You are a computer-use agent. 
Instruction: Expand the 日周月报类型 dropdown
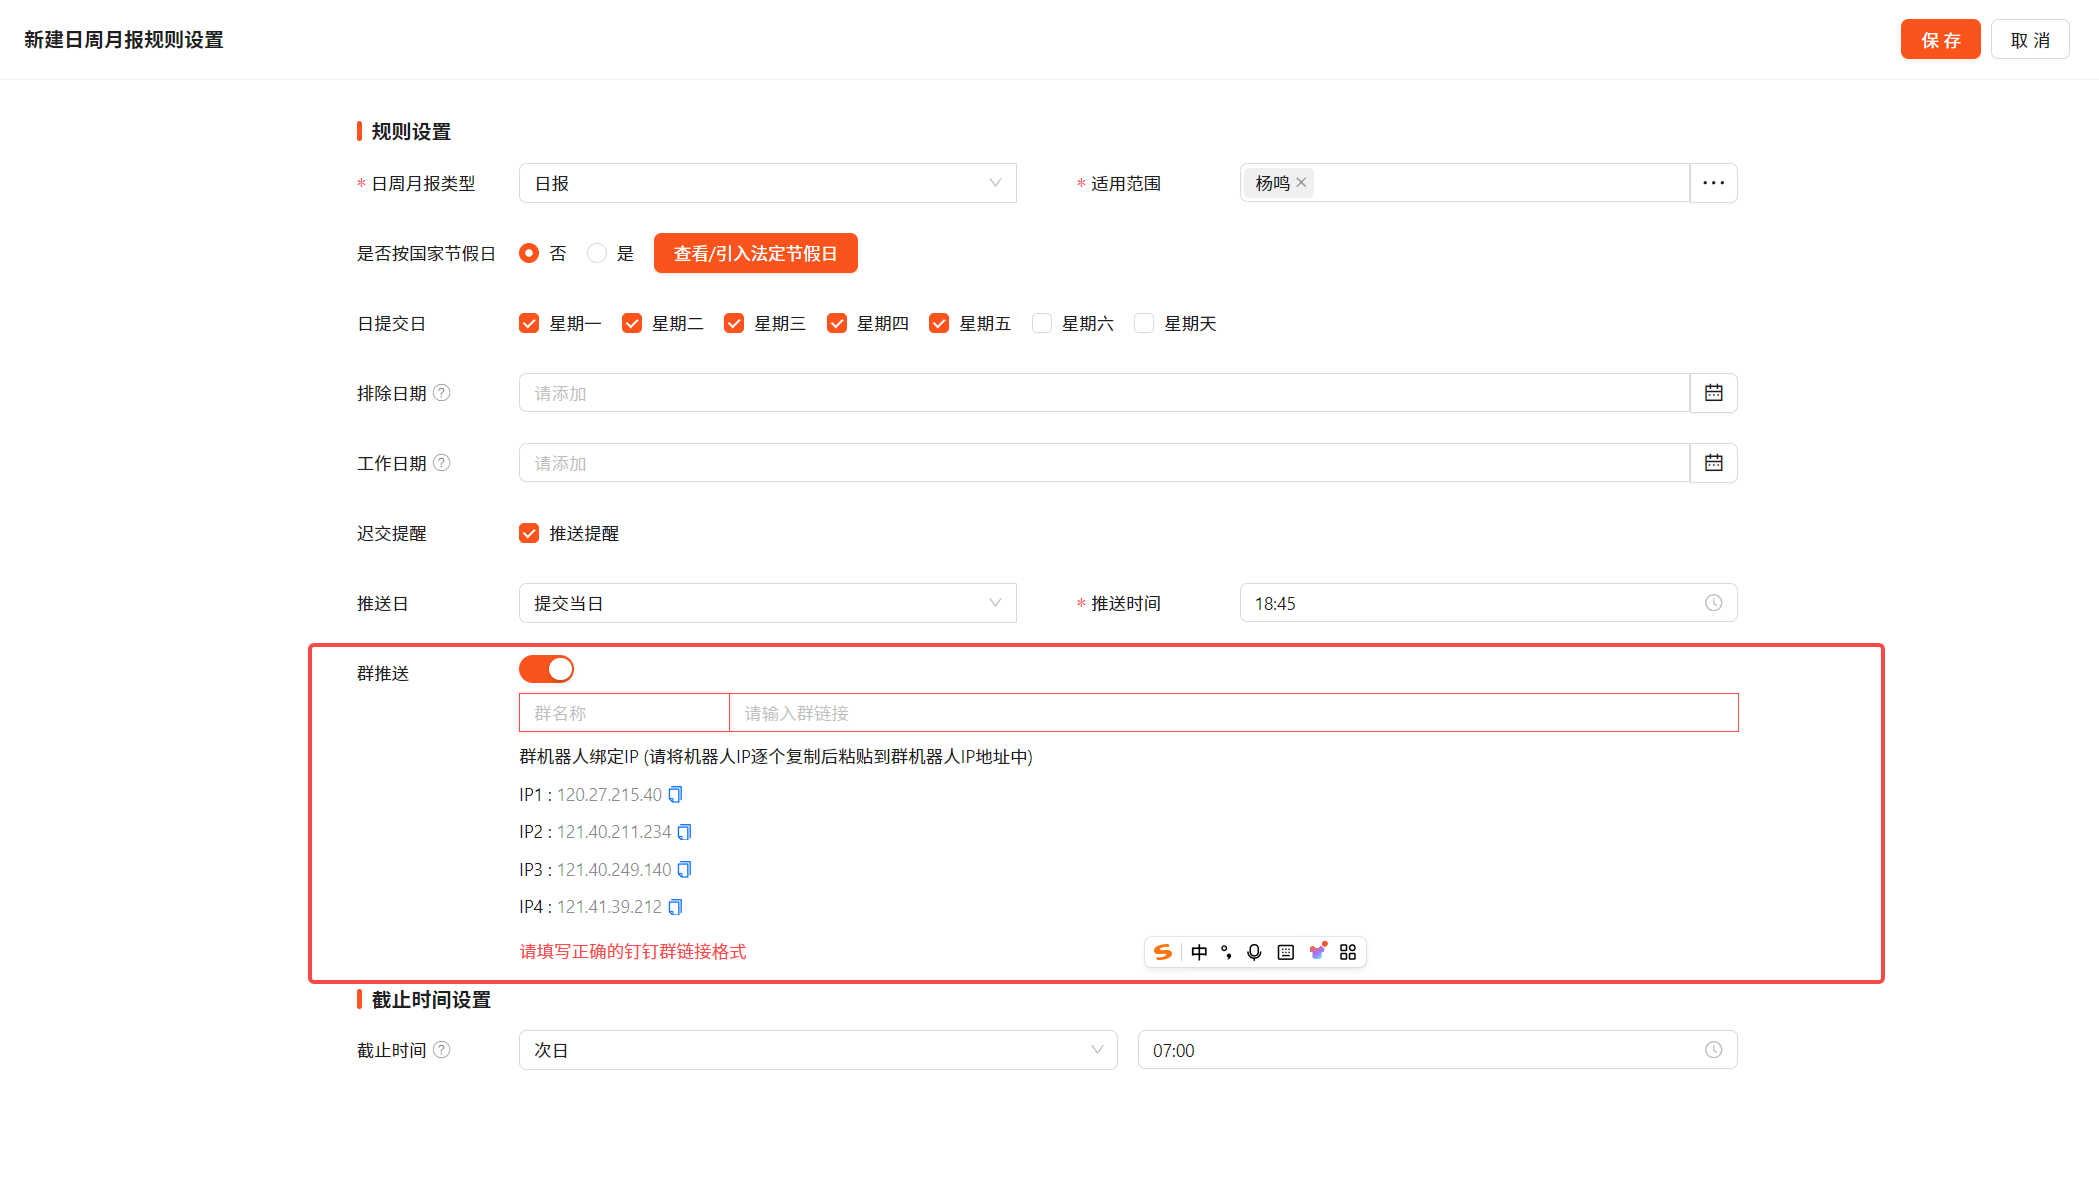pos(767,183)
